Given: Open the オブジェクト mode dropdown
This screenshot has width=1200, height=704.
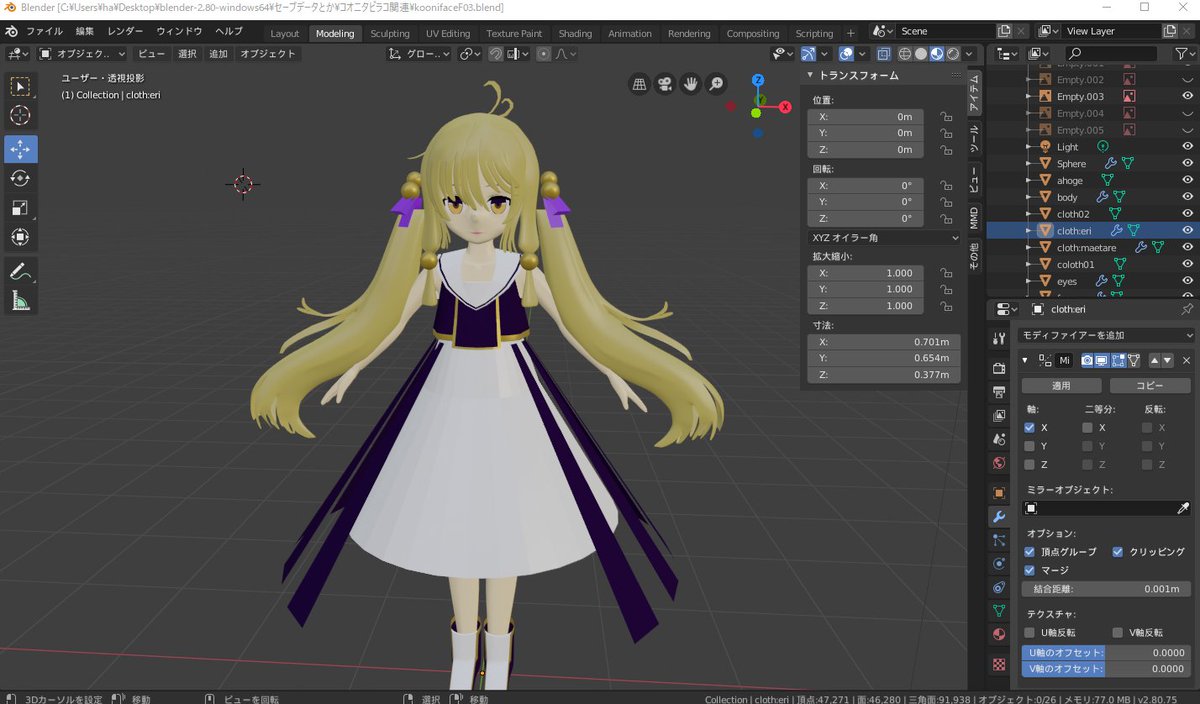Looking at the screenshot, I should coord(82,53).
